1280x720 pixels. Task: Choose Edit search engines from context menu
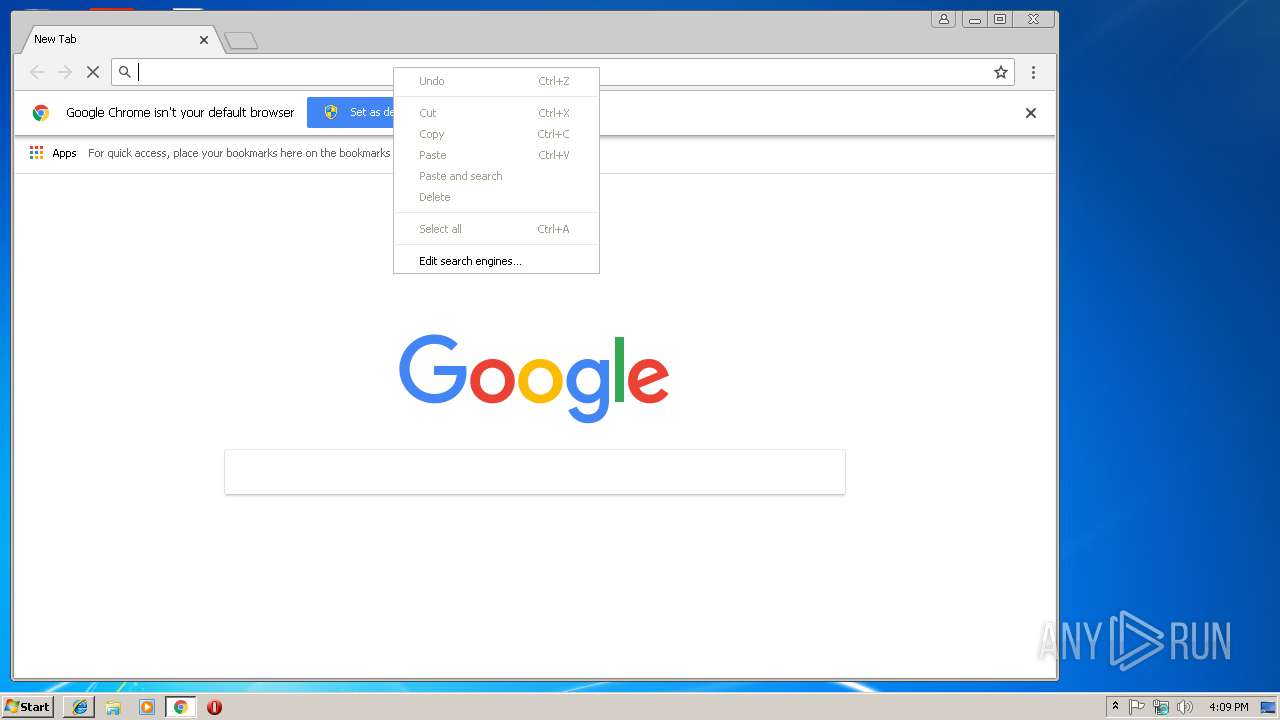click(x=496, y=261)
